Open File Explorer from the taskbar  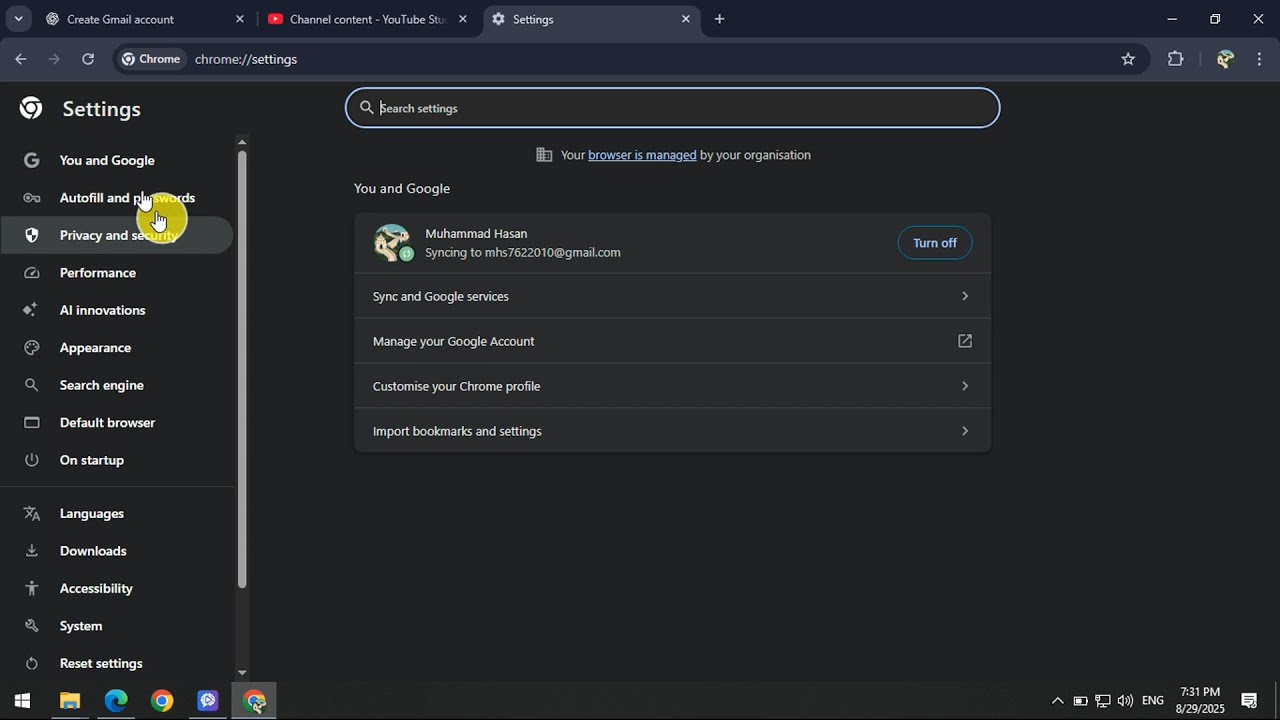[70, 701]
